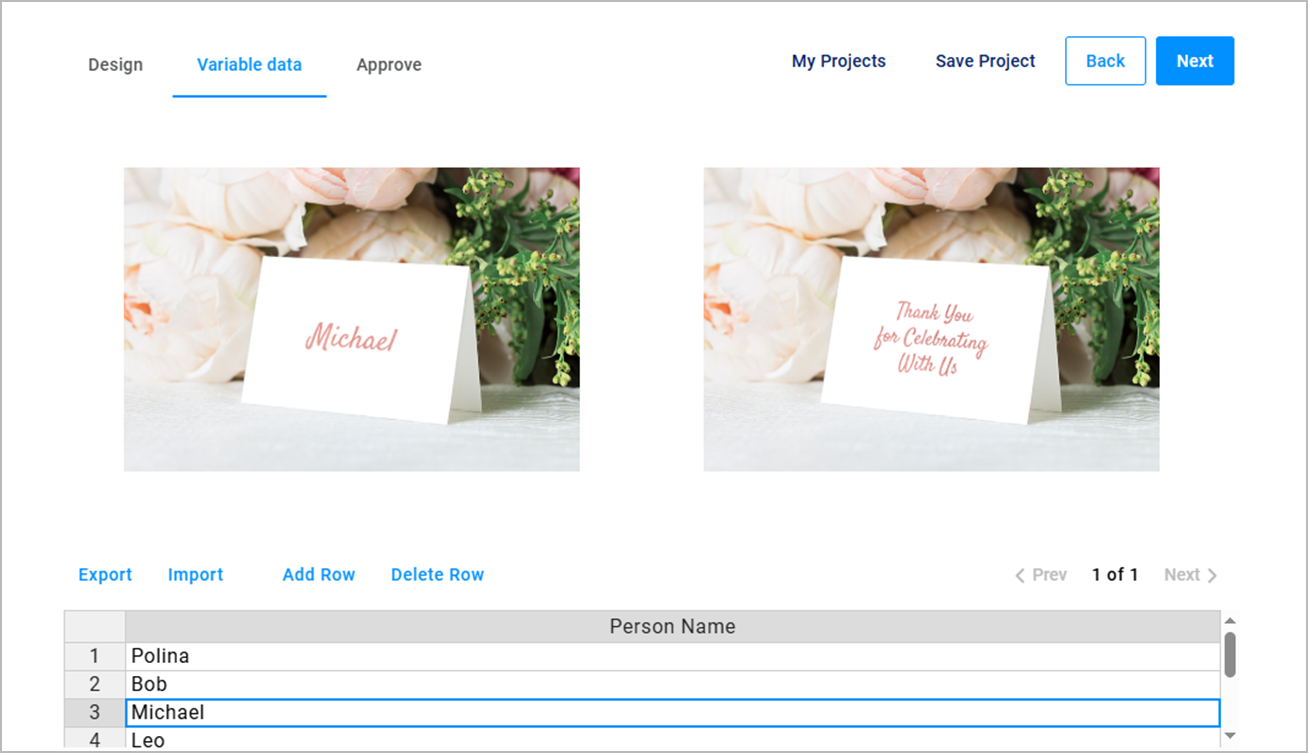The image size is (1308, 753).
Task: Import data into the table
Action: pyautogui.click(x=195, y=574)
